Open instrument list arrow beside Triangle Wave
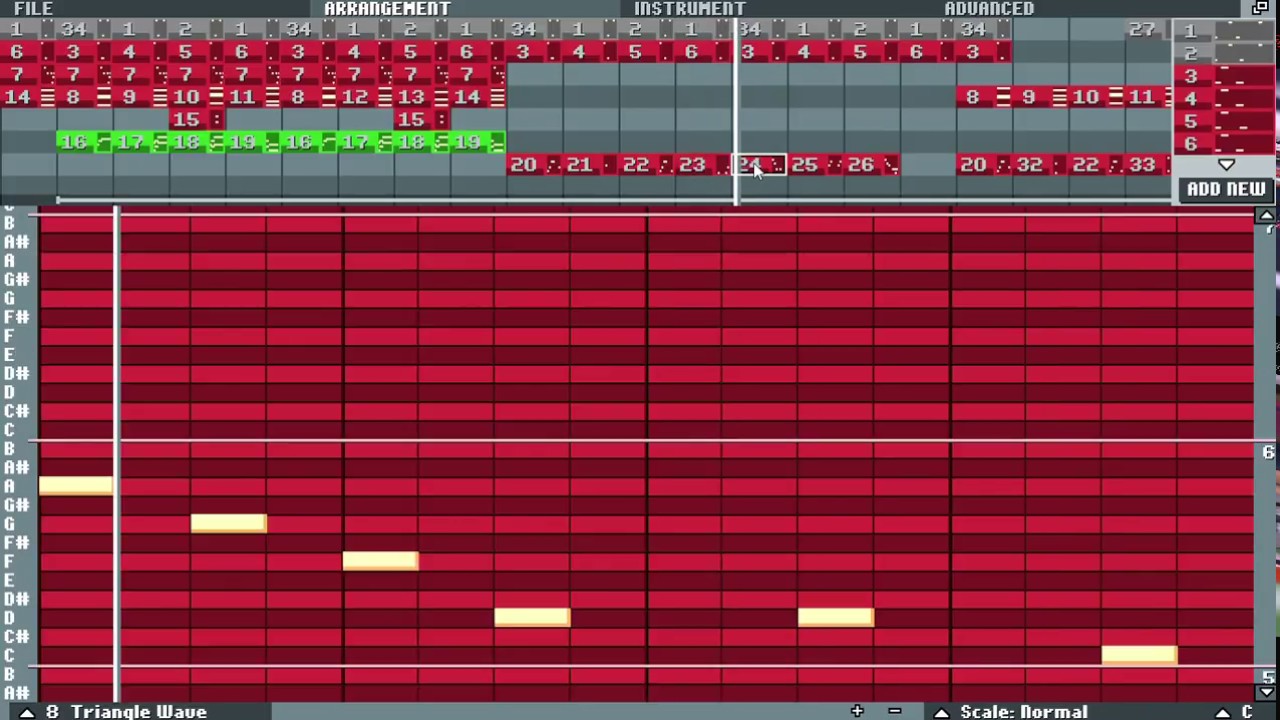The height and width of the screenshot is (720, 1280). [27, 711]
